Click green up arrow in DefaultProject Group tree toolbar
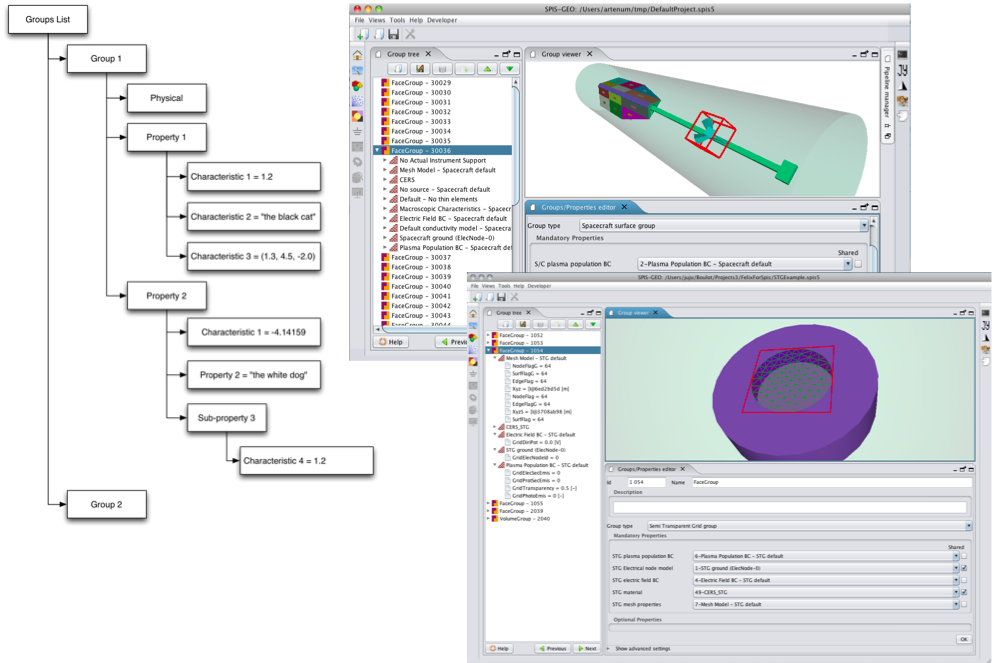The image size is (993, 663). (487, 69)
